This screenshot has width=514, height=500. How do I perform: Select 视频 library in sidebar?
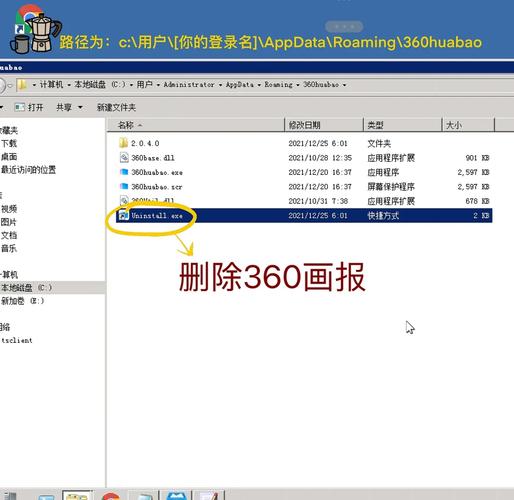pyautogui.click(x=9, y=209)
